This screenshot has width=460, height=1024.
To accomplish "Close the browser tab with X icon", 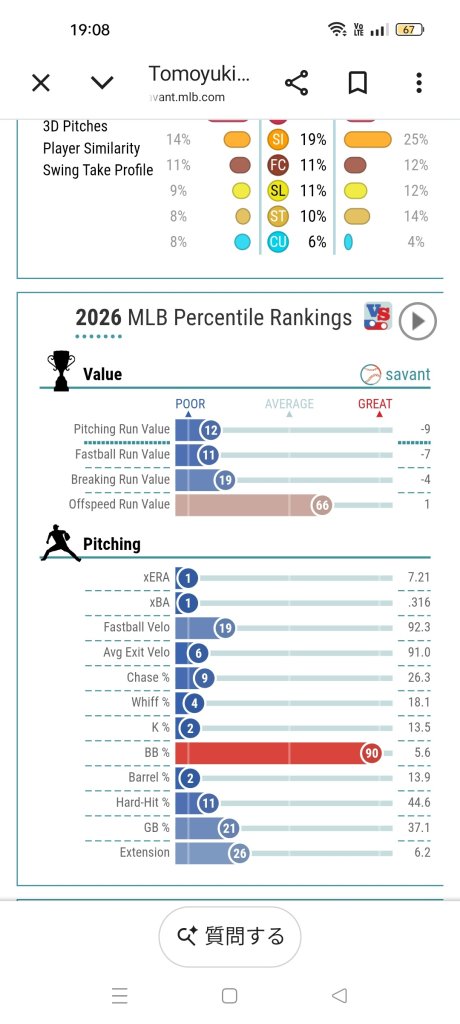I will (x=41, y=83).
